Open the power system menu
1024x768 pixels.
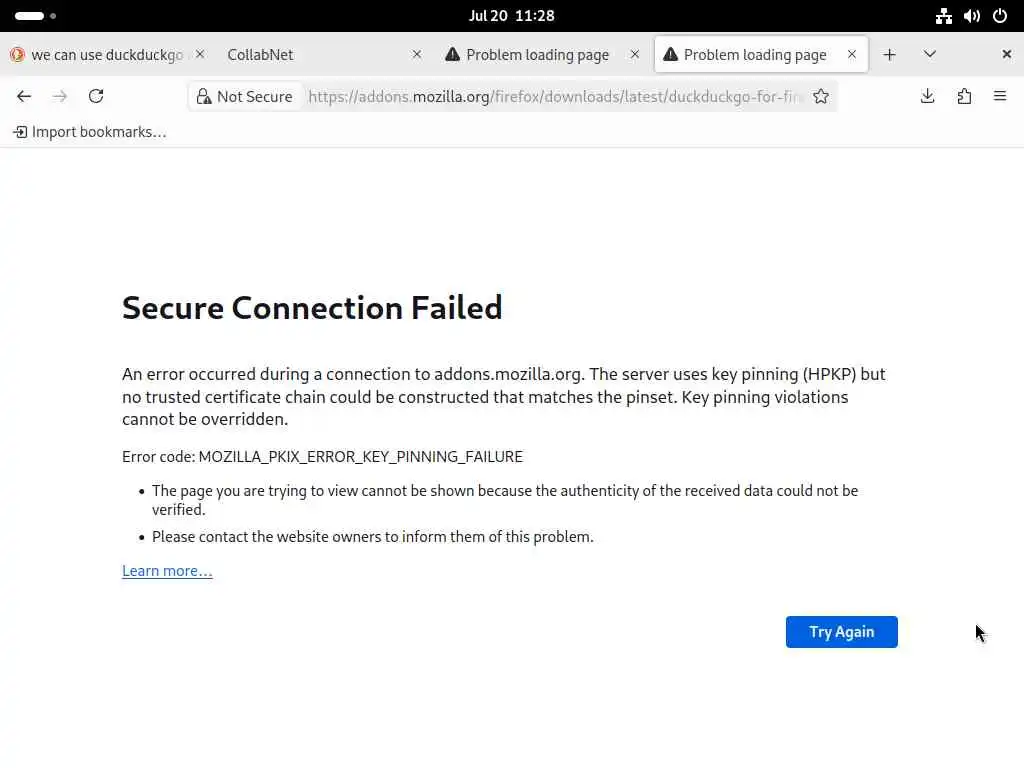(1000, 16)
